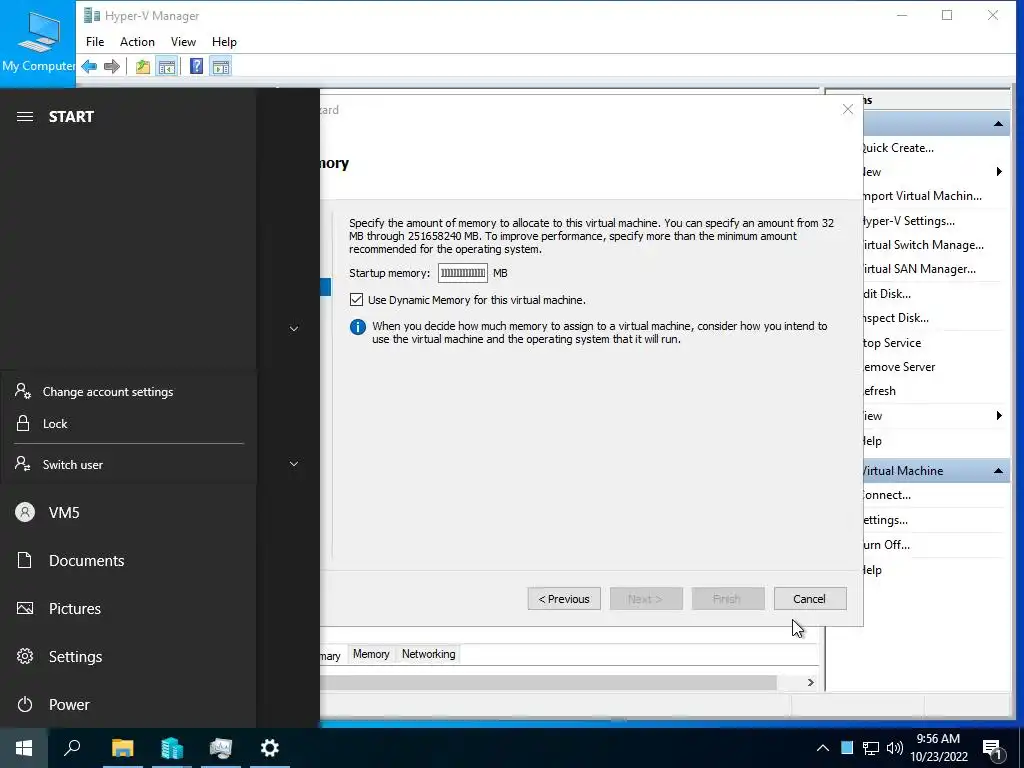
Task: Open the New submenu arrow in Actions
Action: (999, 172)
